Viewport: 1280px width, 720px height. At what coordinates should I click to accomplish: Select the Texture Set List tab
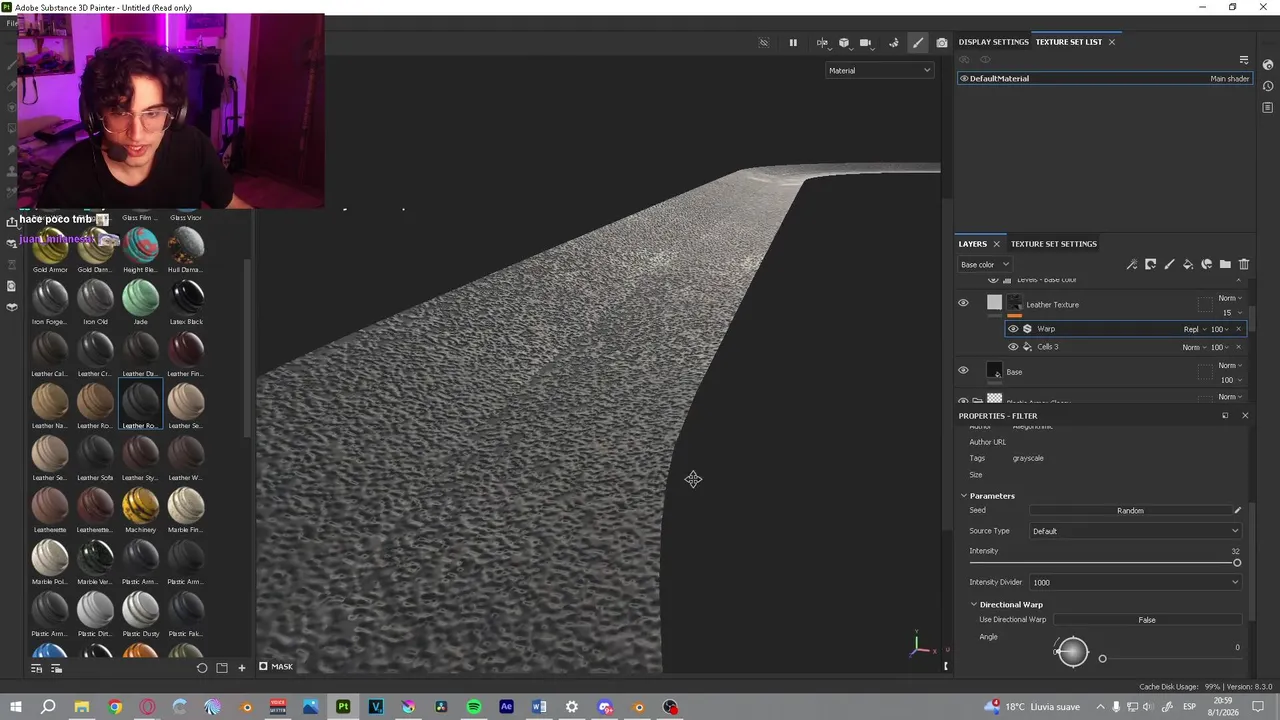(1068, 42)
